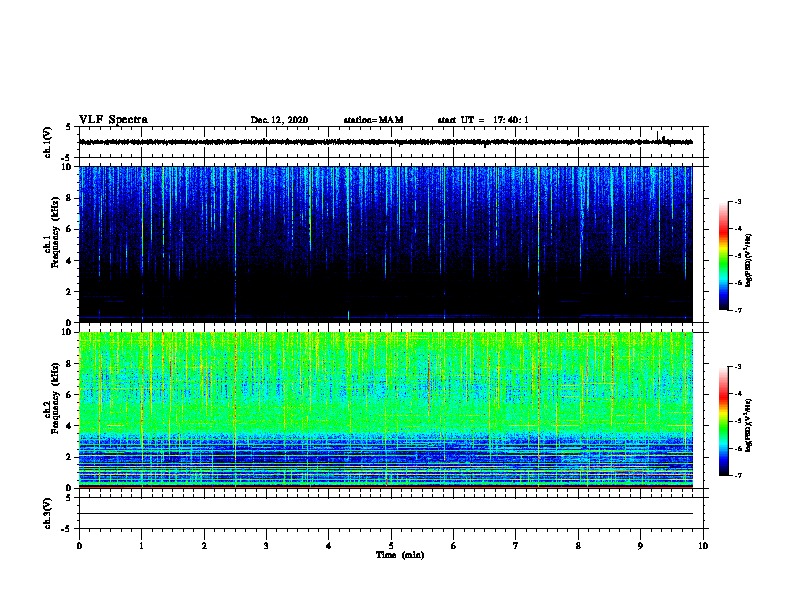Select the "start UT = 17:40: 1" text
This screenshot has height=612, width=792.
click(483, 120)
